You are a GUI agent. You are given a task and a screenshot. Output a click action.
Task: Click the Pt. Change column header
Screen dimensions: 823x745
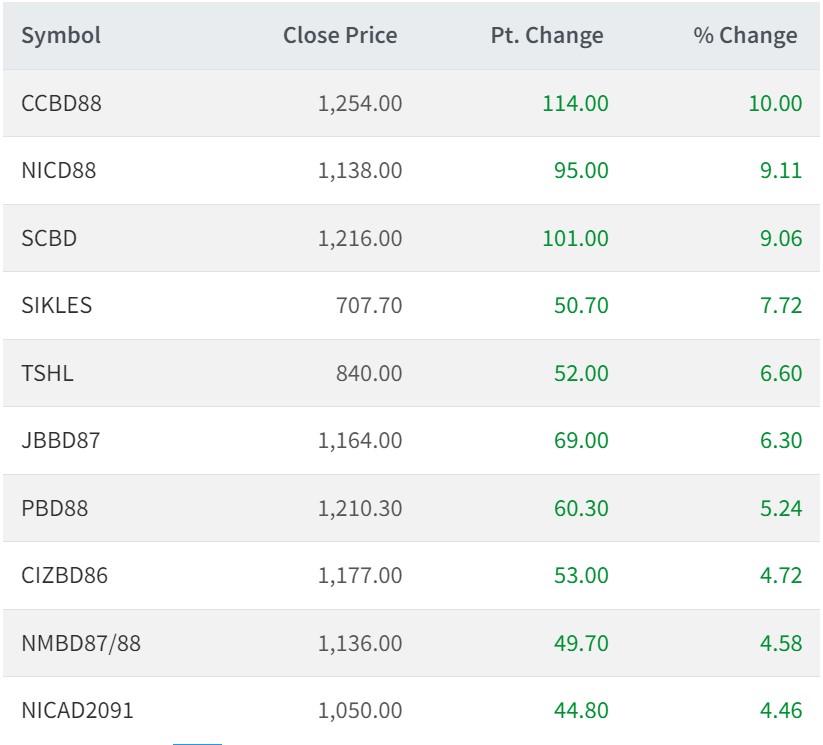[547, 36]
